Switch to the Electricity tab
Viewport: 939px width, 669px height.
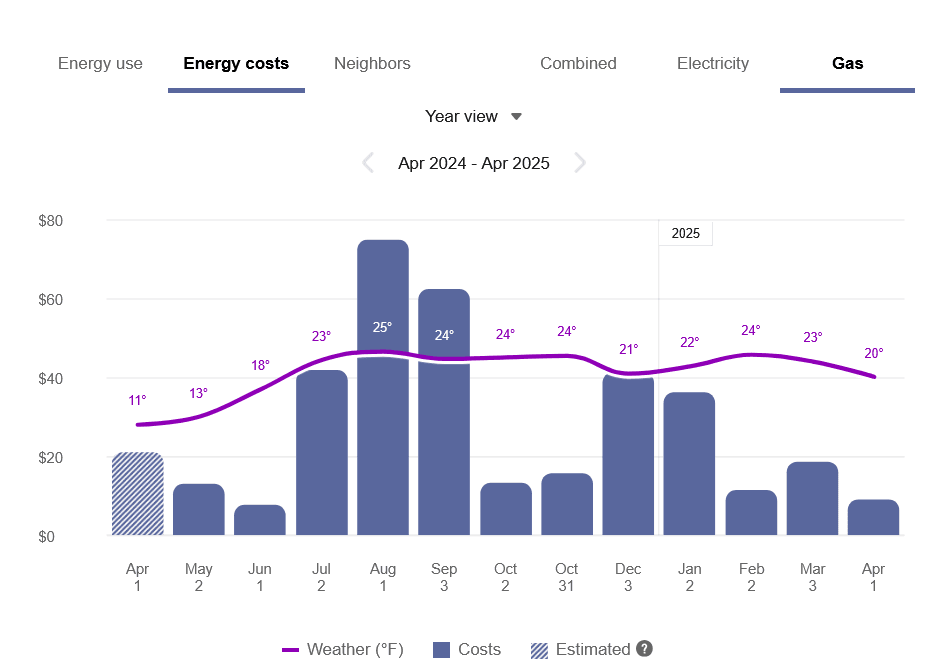tap(713, 63)
